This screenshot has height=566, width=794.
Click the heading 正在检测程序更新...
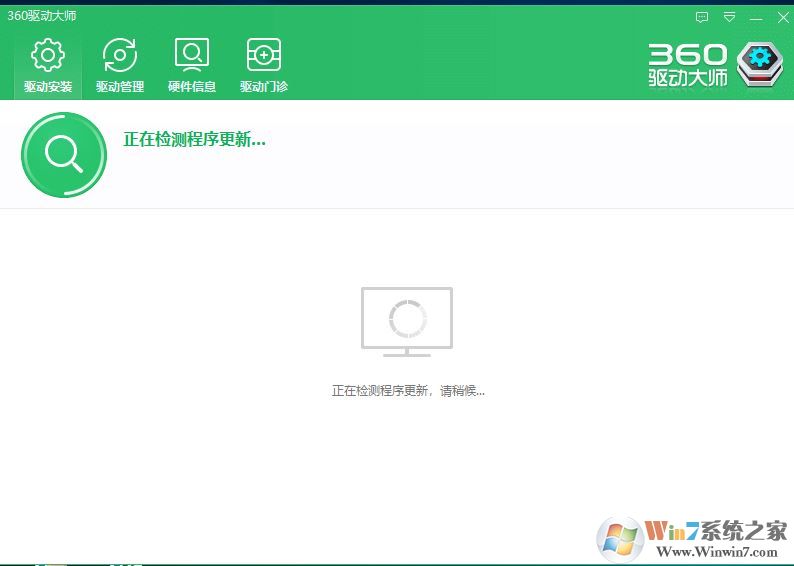(194, 139)
